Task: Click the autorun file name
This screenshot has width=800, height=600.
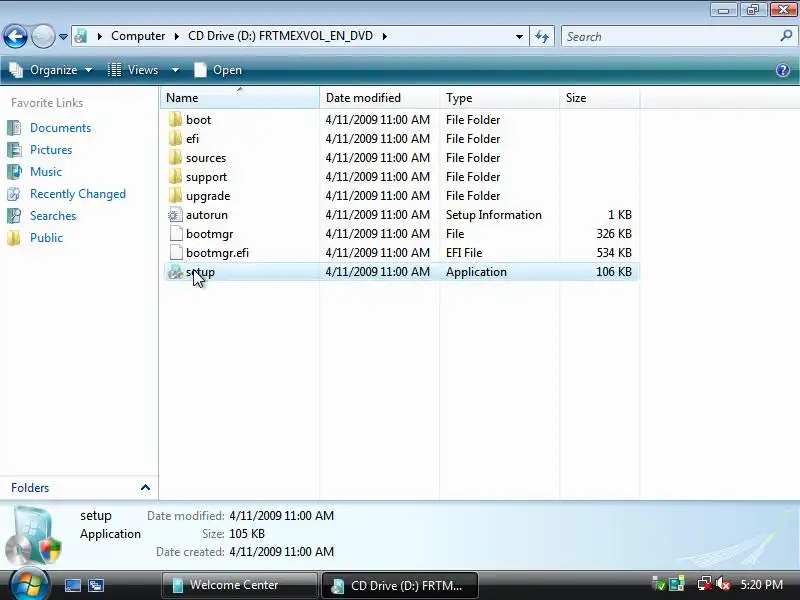Action: click(x=207, y=215)
